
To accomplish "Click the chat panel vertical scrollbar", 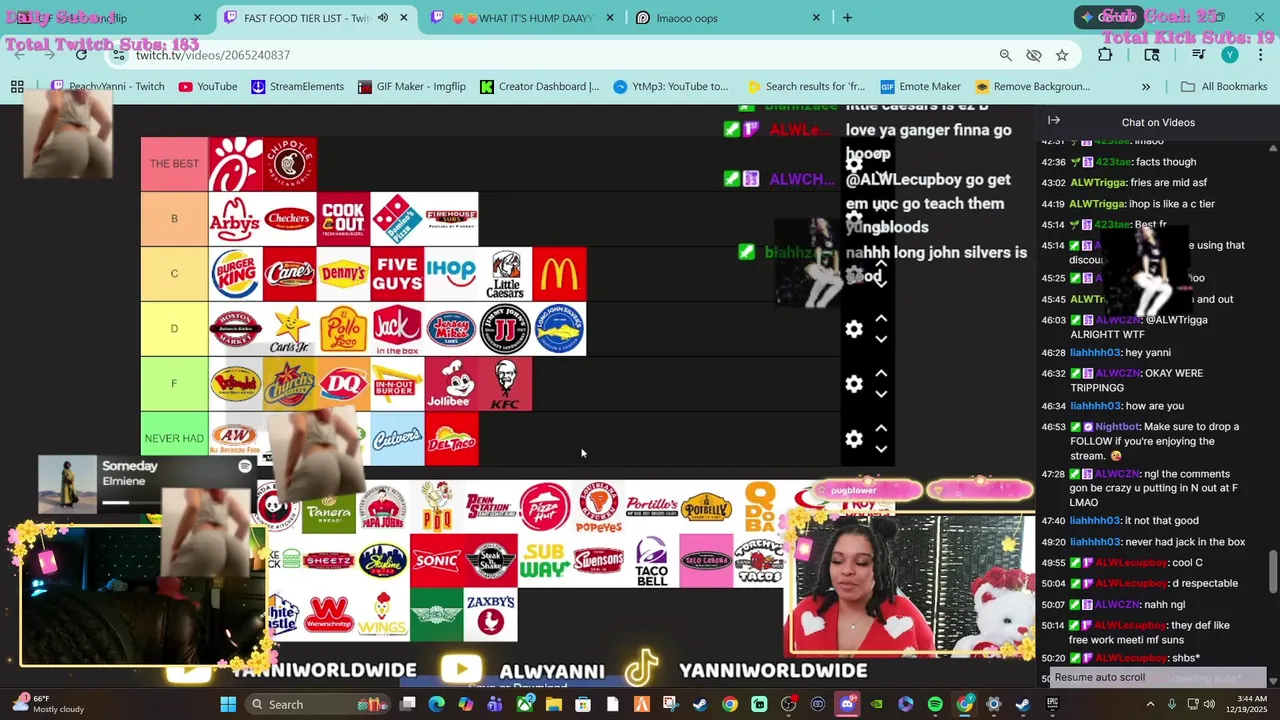I will click(1273, 570).
